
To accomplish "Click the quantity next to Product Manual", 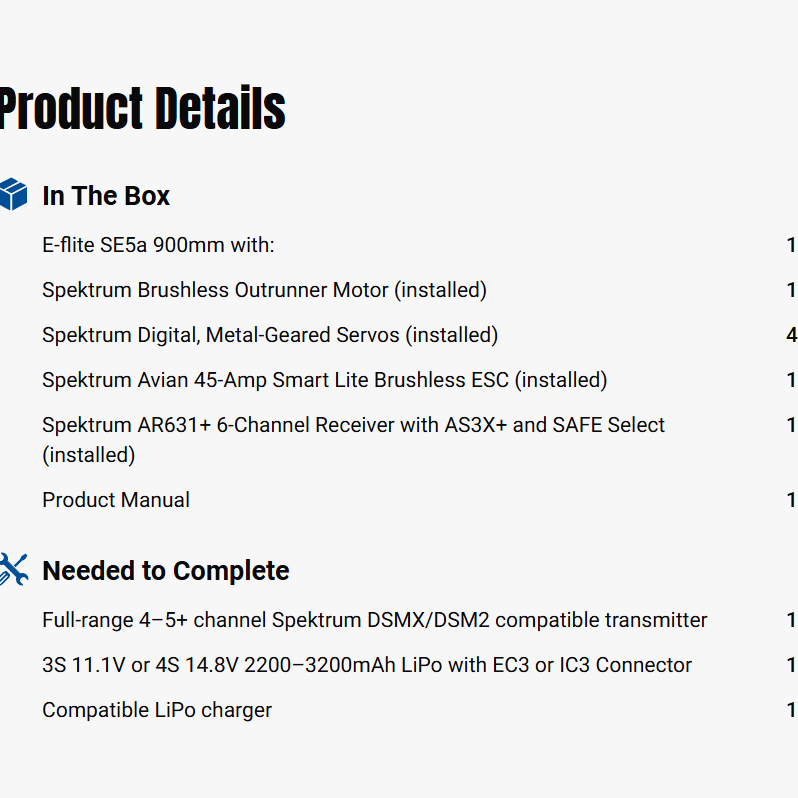I will (791, 500).
